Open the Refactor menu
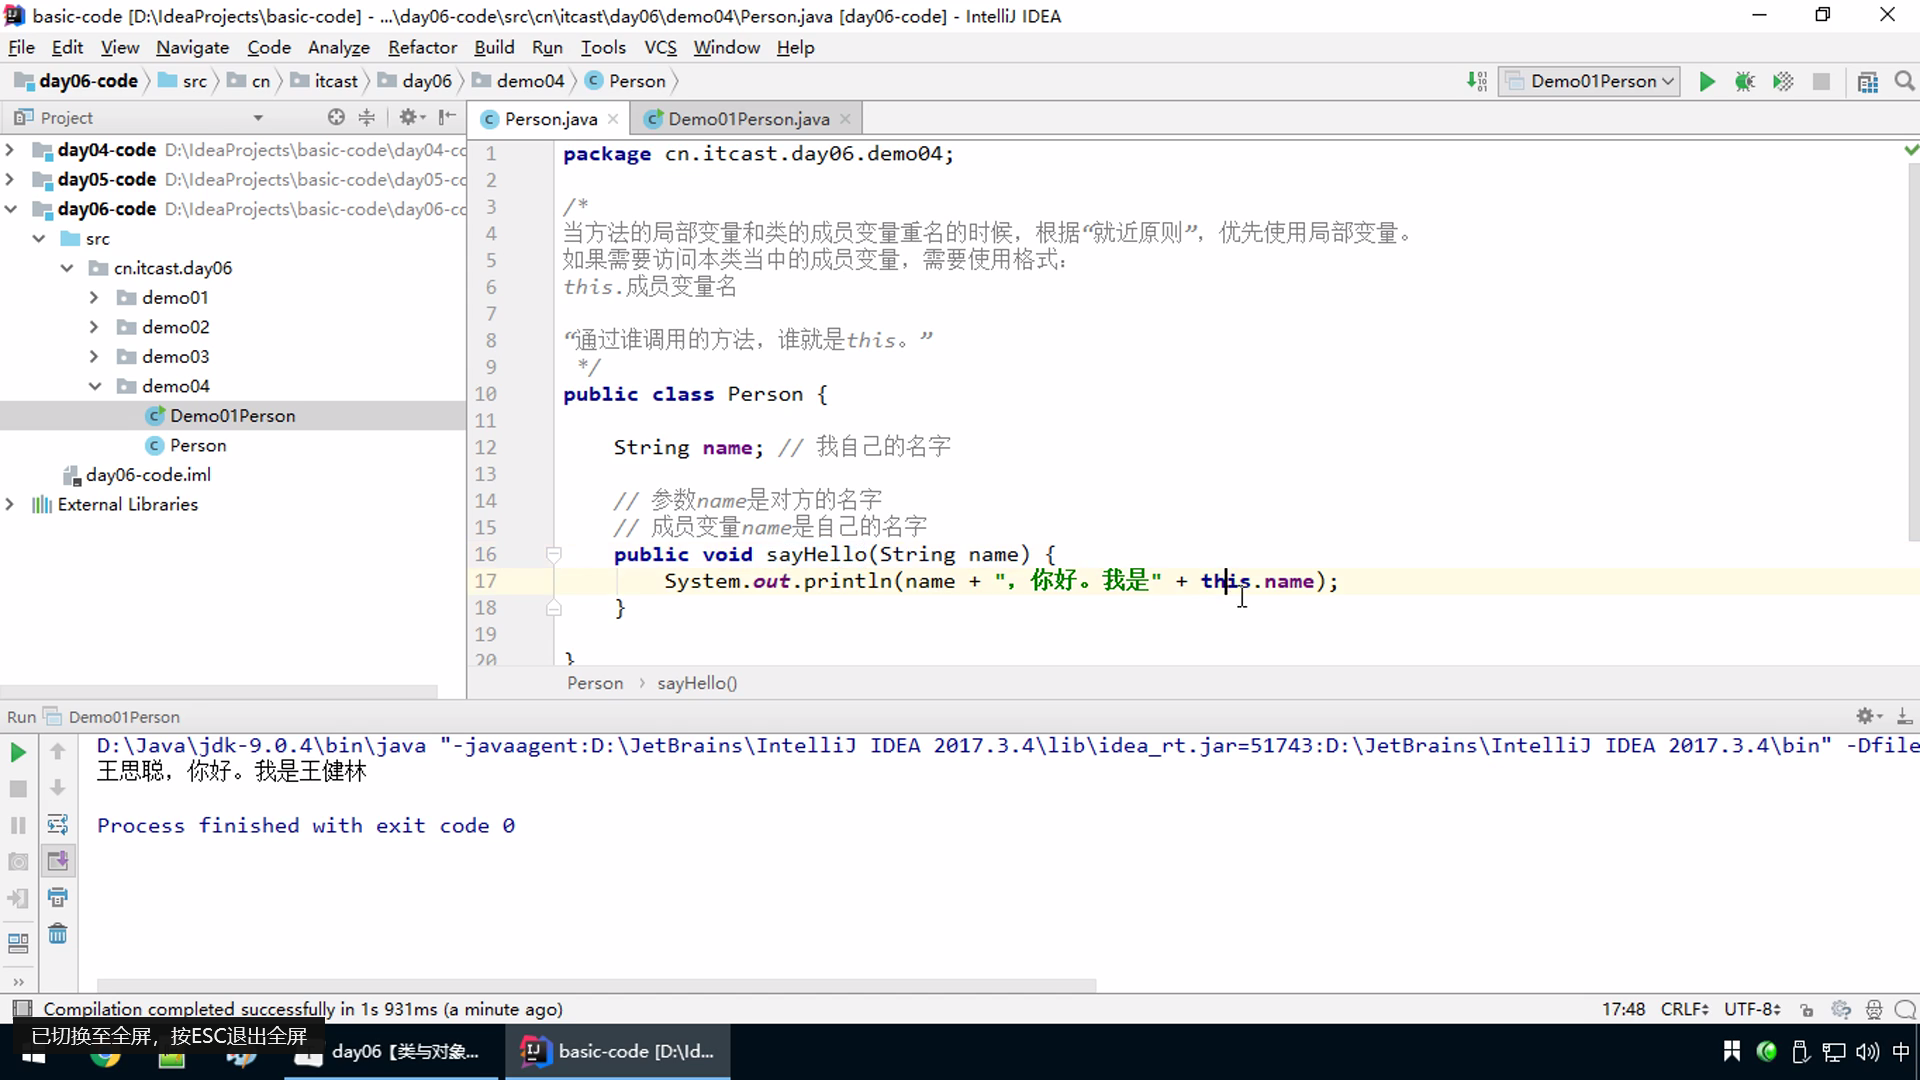1920x1080 pixels. [x=422, y=47]
